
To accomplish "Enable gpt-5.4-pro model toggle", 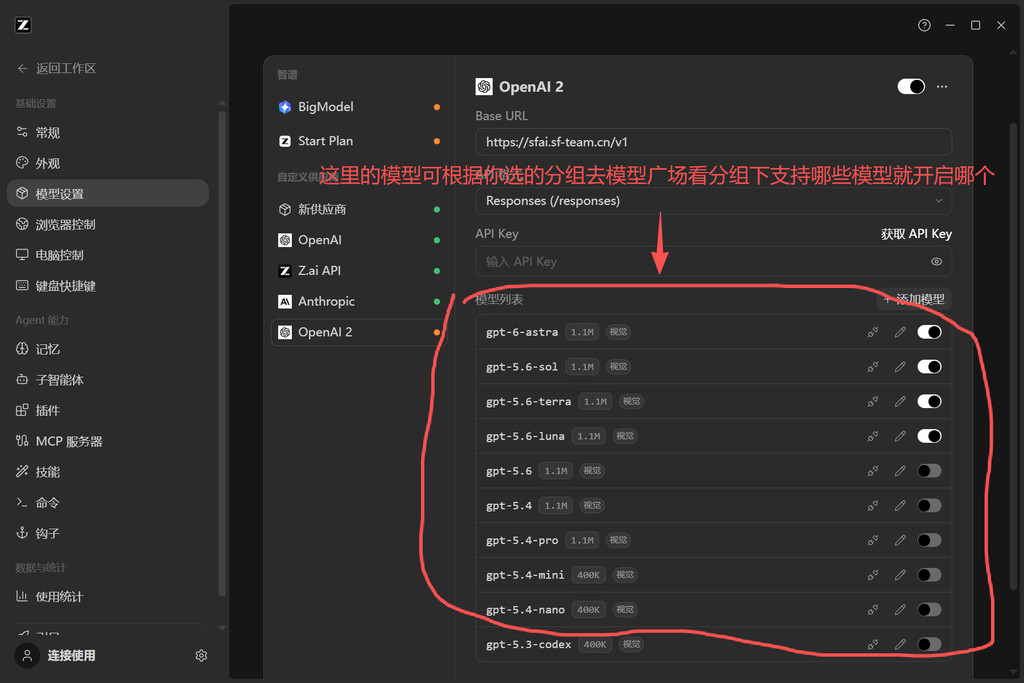I will [929, 540].
